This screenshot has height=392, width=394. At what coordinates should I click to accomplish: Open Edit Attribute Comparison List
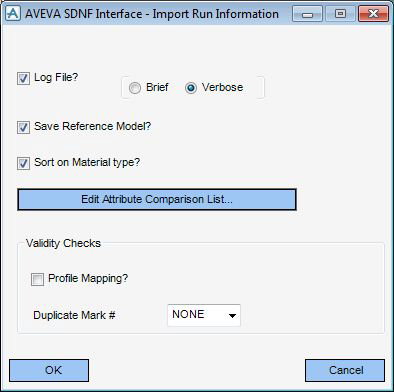[x=157, y=199]
